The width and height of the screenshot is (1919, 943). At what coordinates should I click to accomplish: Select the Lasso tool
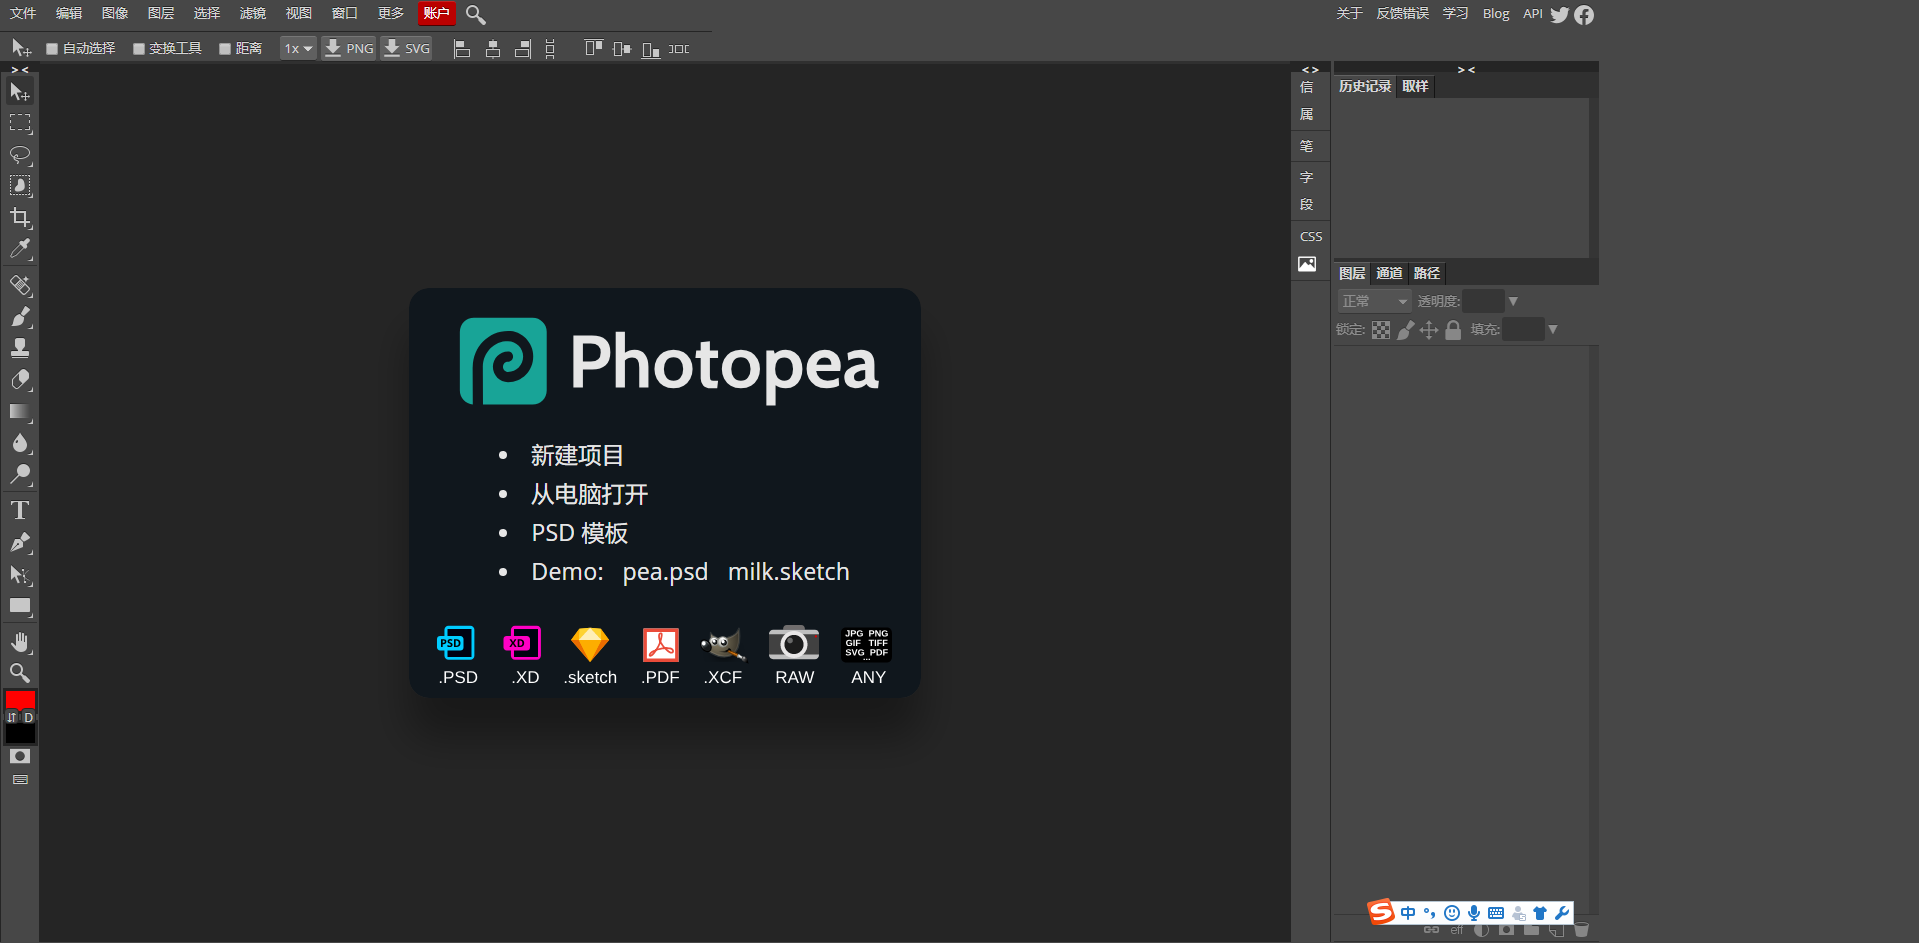pos(20,155)
